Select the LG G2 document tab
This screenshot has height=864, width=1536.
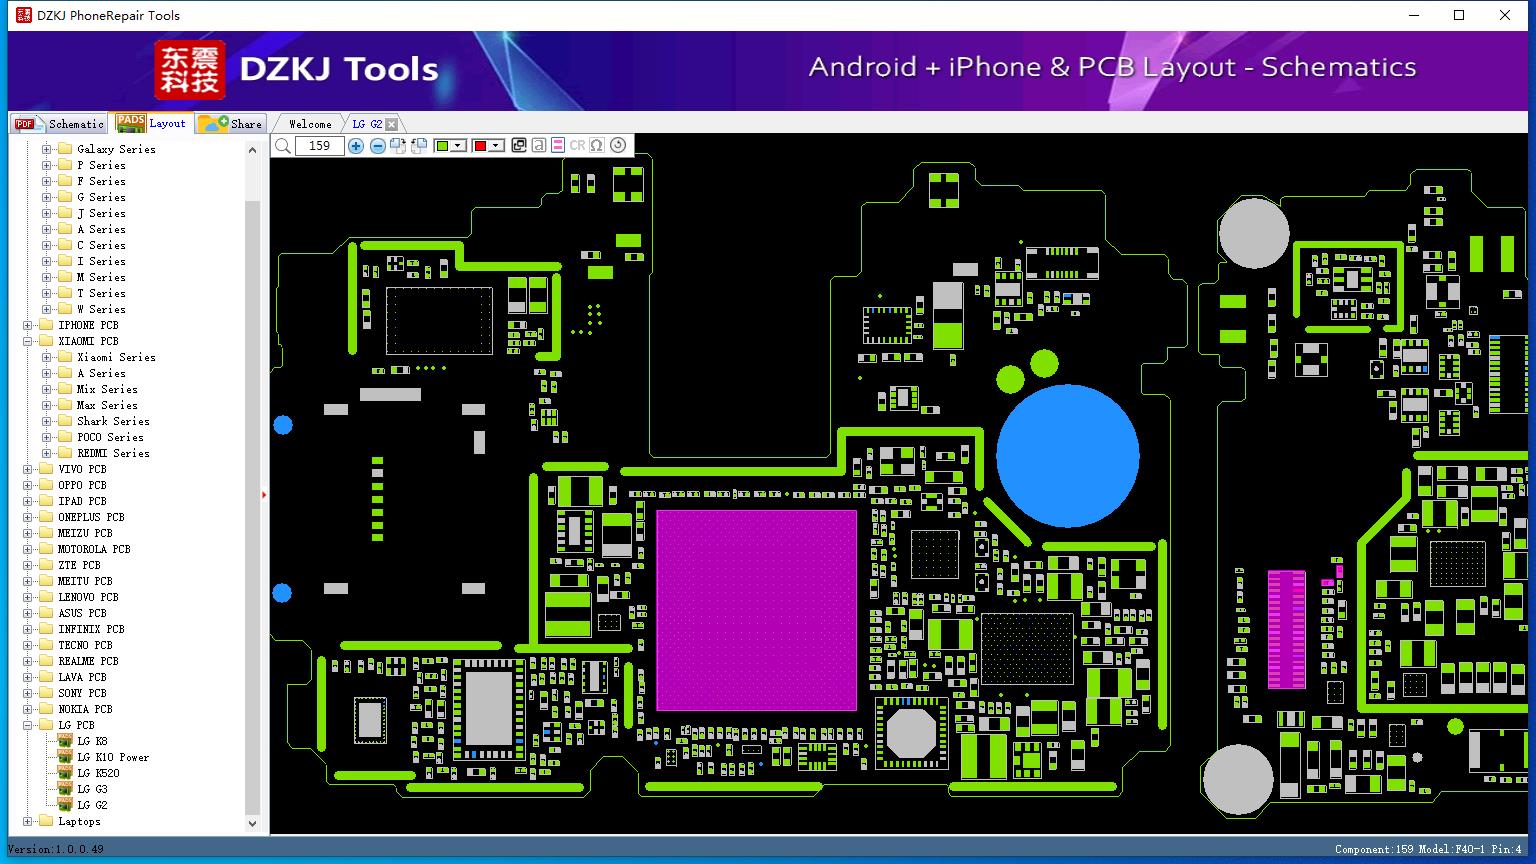point(367,124)
